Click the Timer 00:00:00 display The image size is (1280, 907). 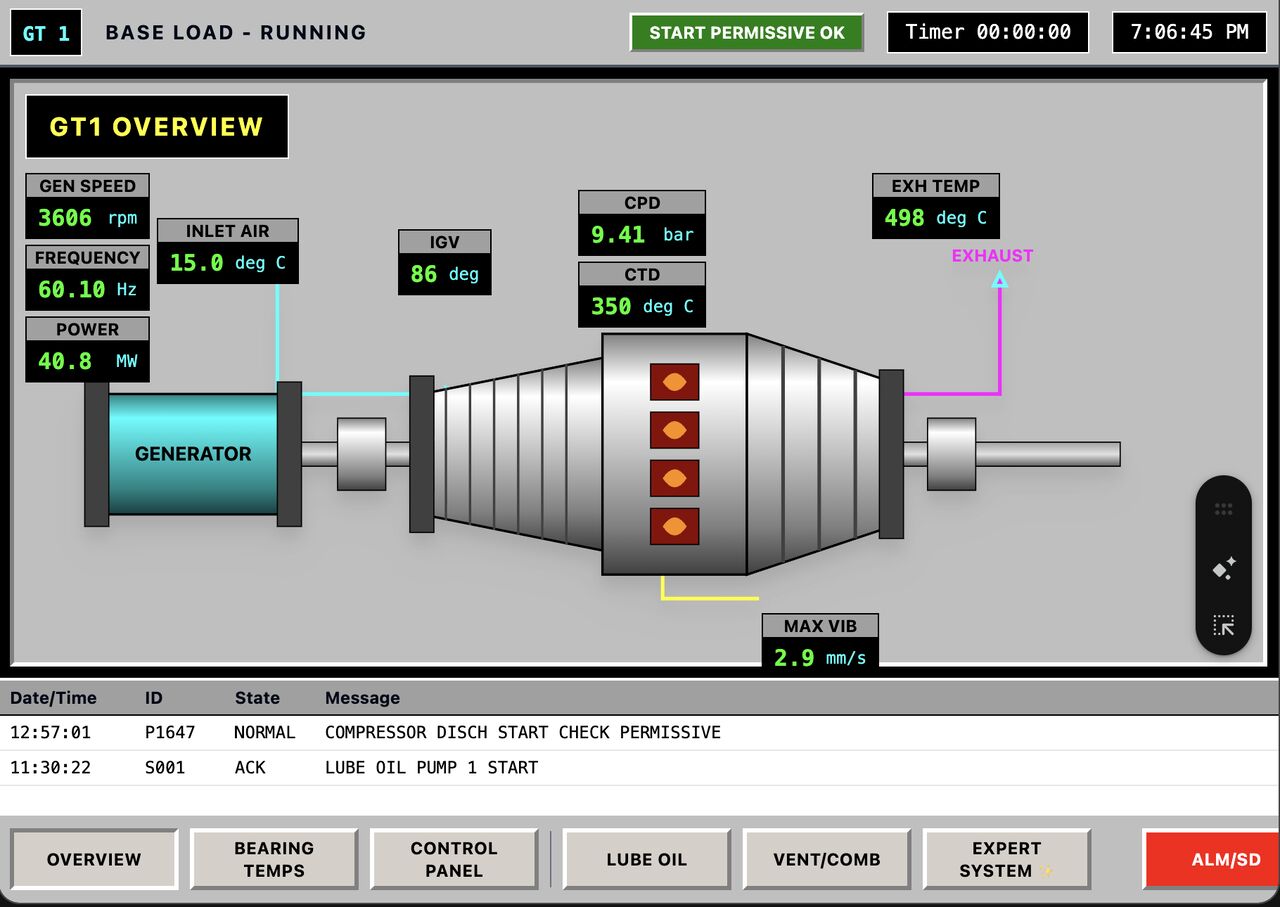click(x=988, y=32)
